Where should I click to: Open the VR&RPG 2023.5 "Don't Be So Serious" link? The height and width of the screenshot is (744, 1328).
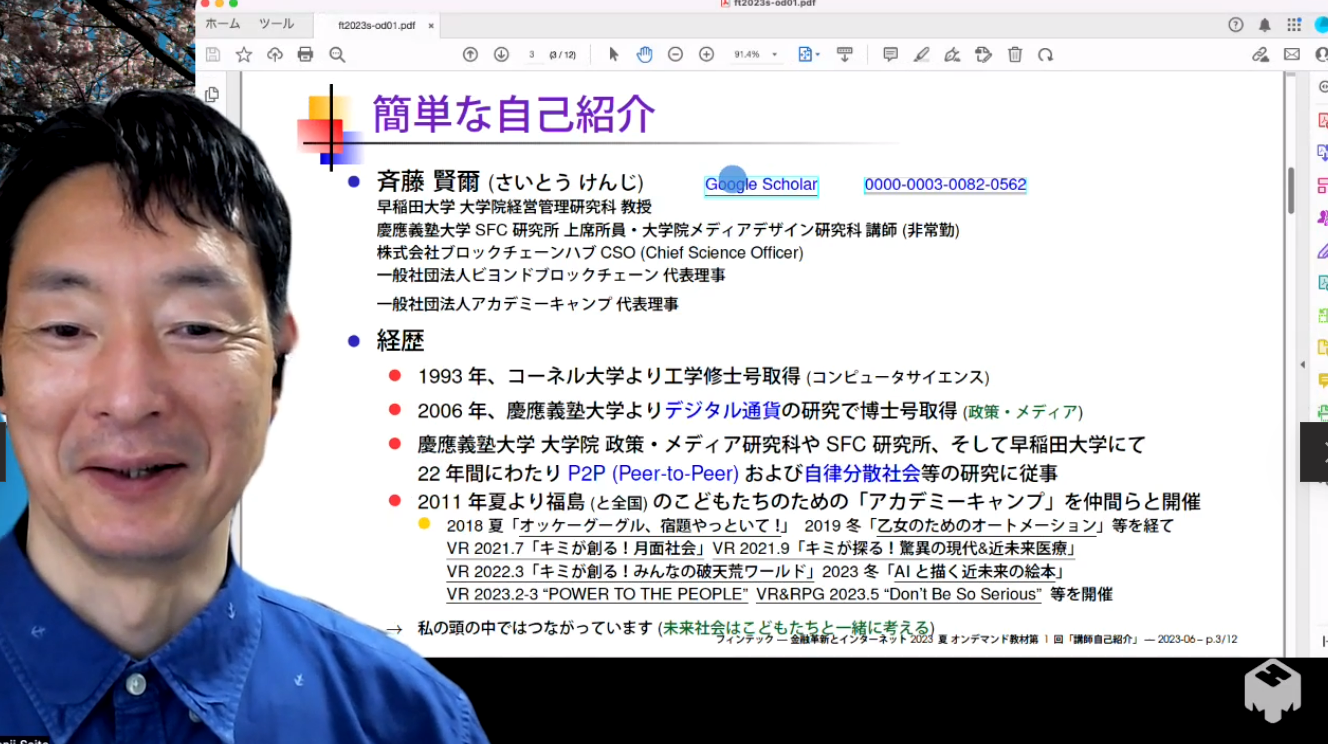click(x=899, y=594)
